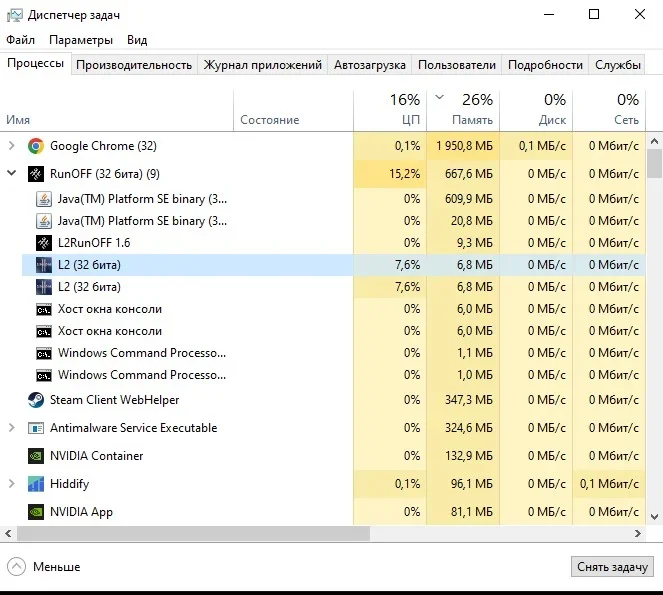Click the icon of the highlighted L2 (32 бита) row

point(44,265)
